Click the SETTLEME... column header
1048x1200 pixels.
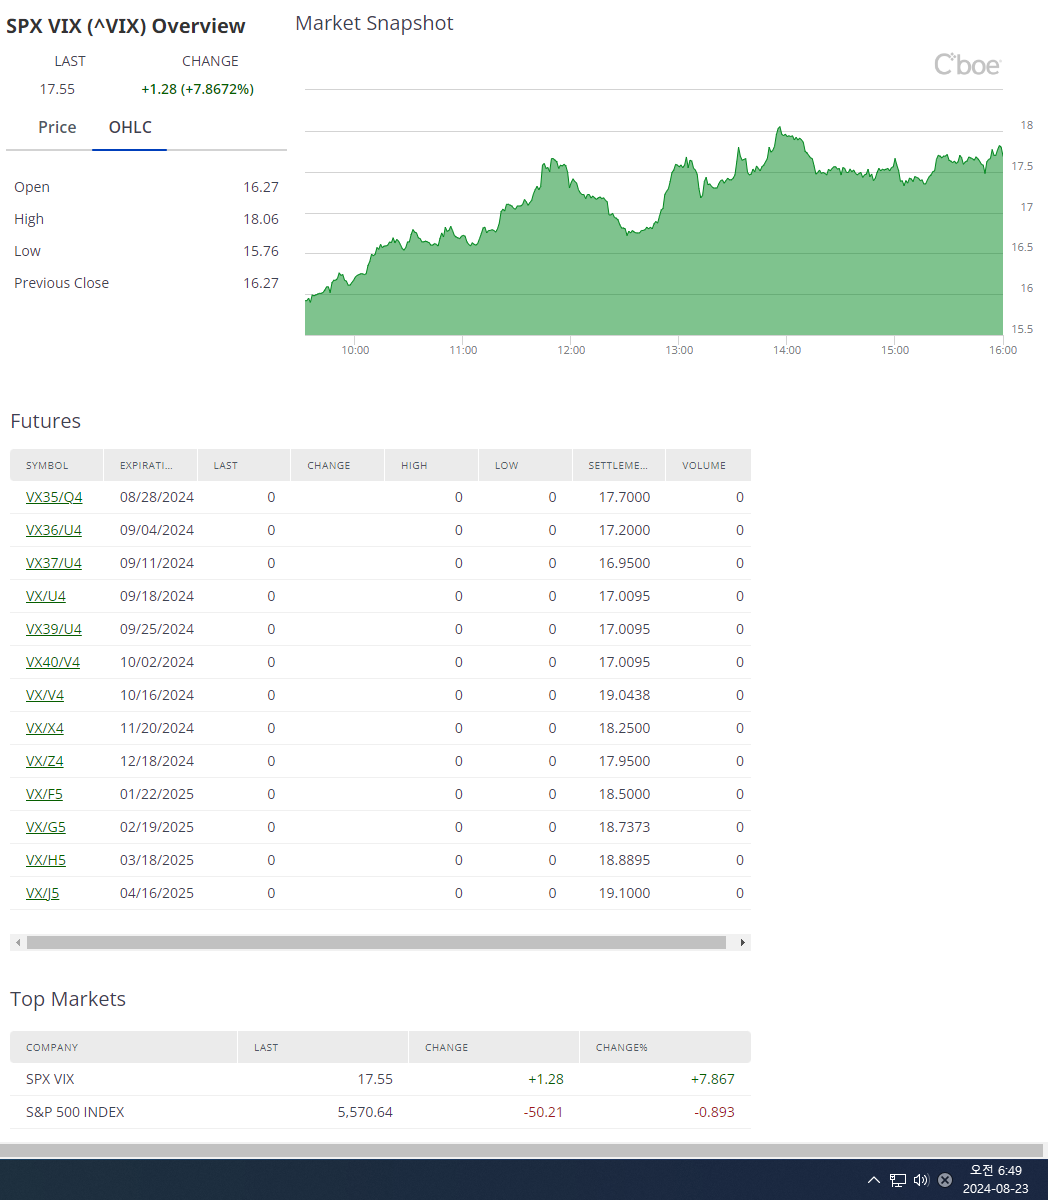click(619, 465)
